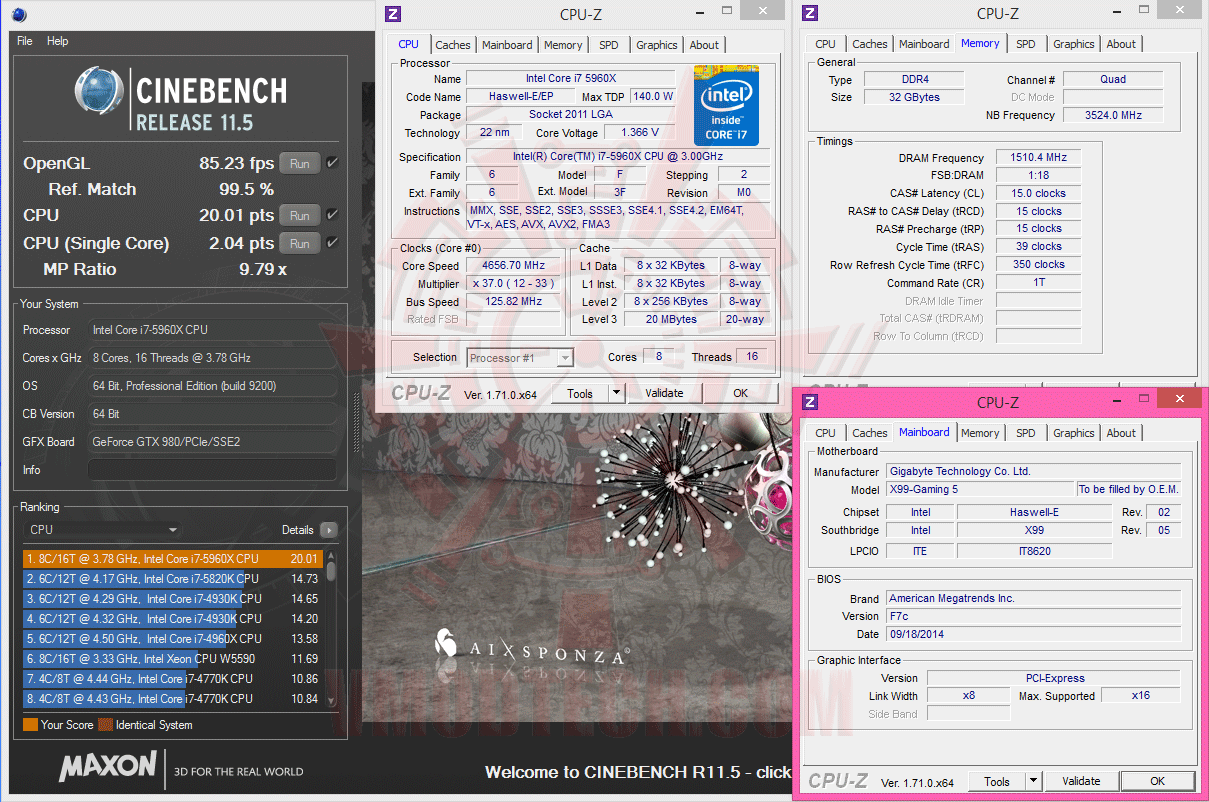Open the CPU ranking type dropdown
The width and height of the screenshot is (1209, 802).
click(x=102, y=530)
